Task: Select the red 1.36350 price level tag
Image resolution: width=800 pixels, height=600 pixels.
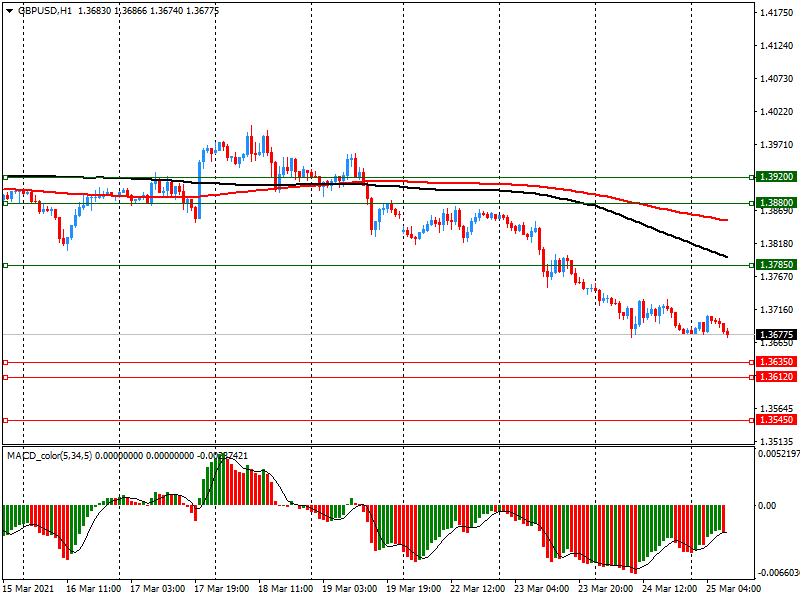Action: click(x=776, y=362)
